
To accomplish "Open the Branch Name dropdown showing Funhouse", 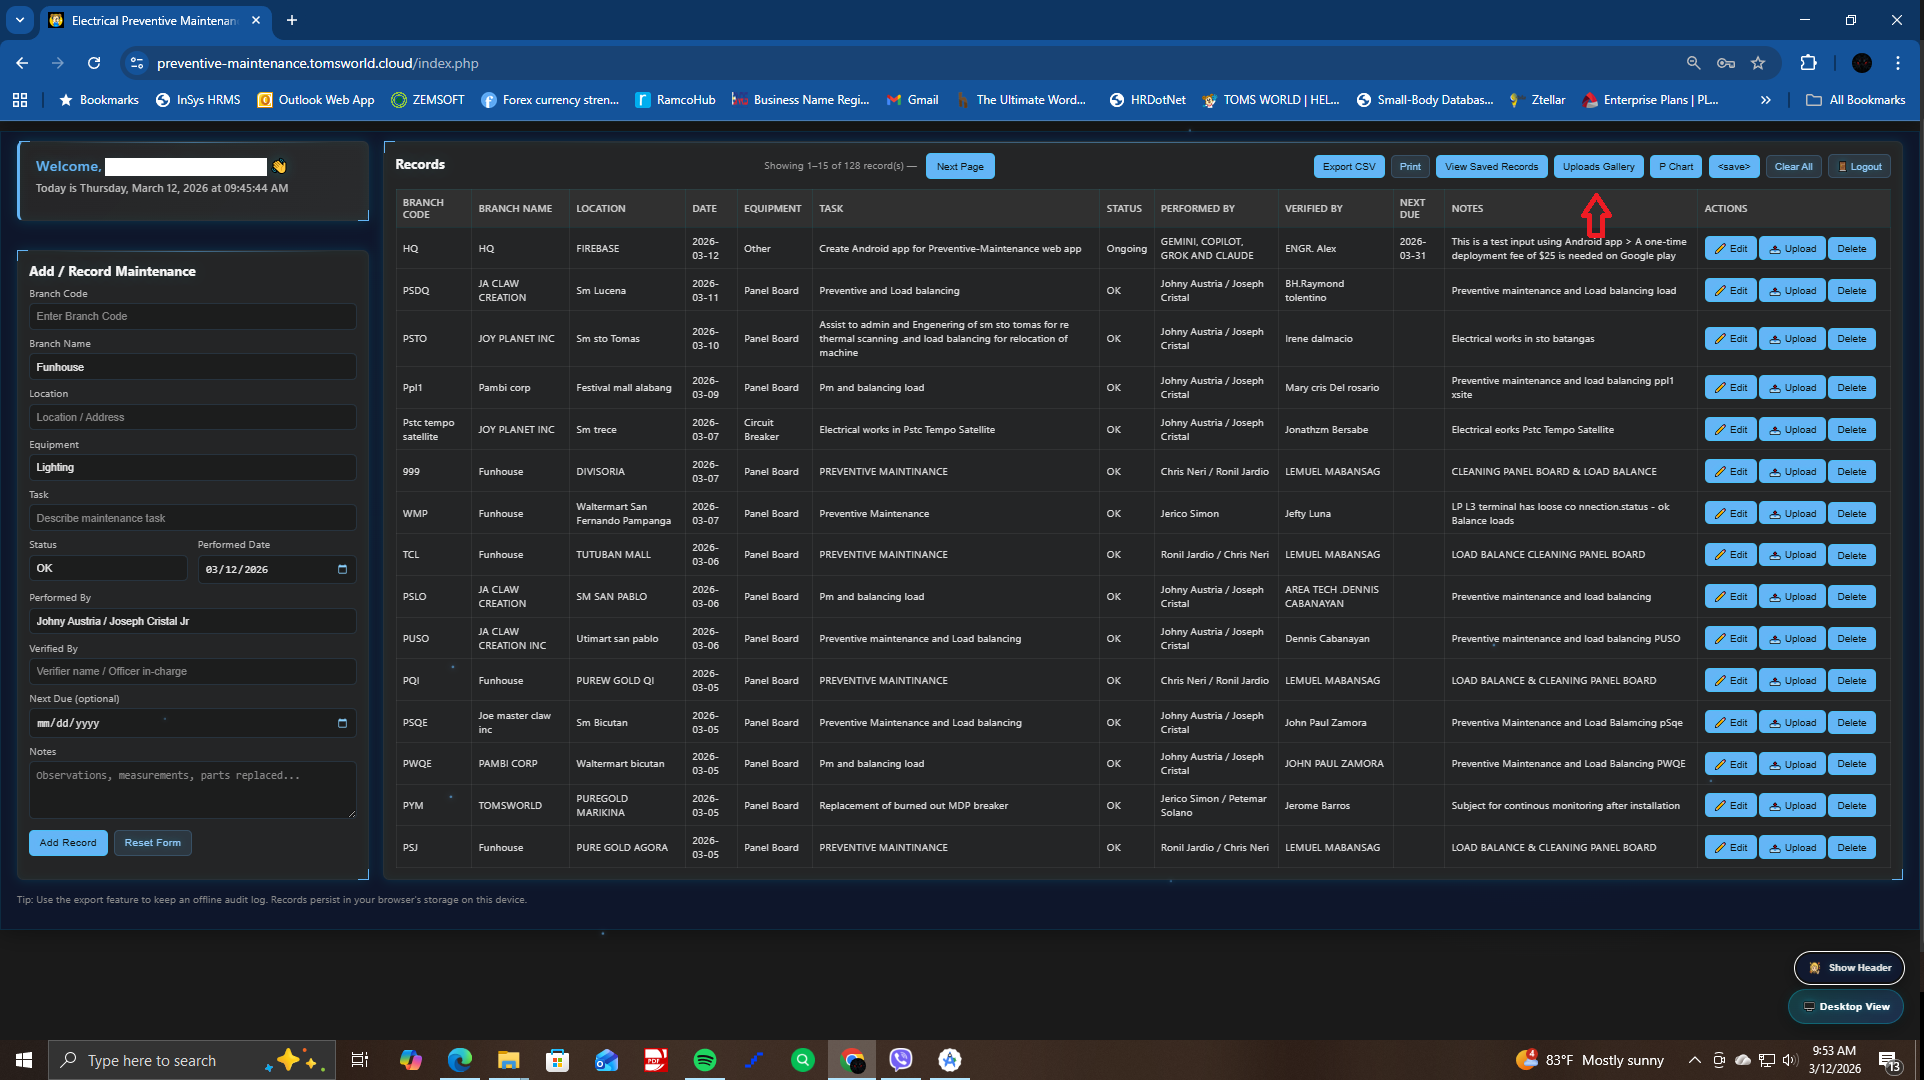I will 192,367.
